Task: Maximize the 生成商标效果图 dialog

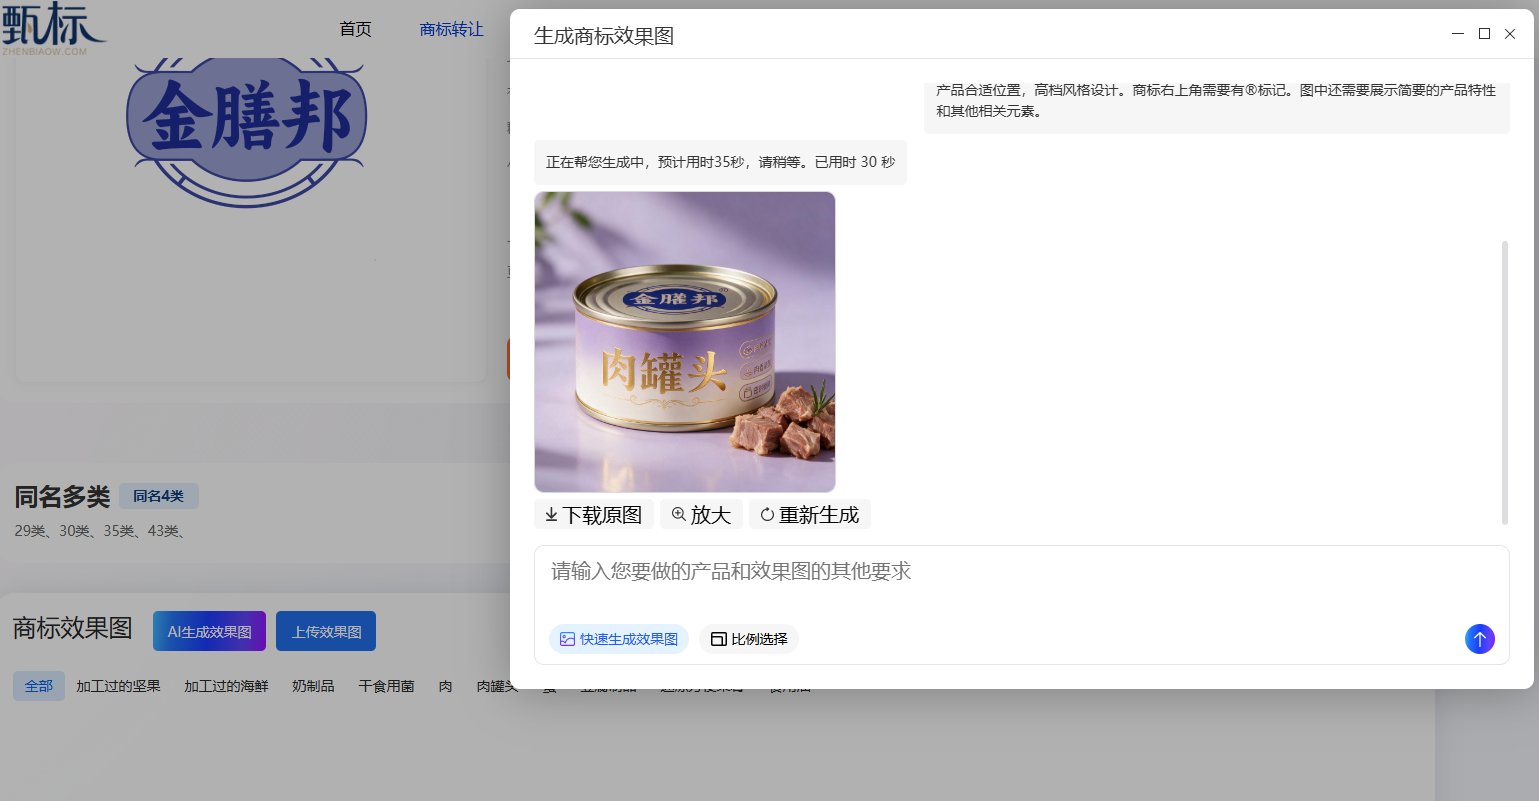Action: click(1484, 34)
